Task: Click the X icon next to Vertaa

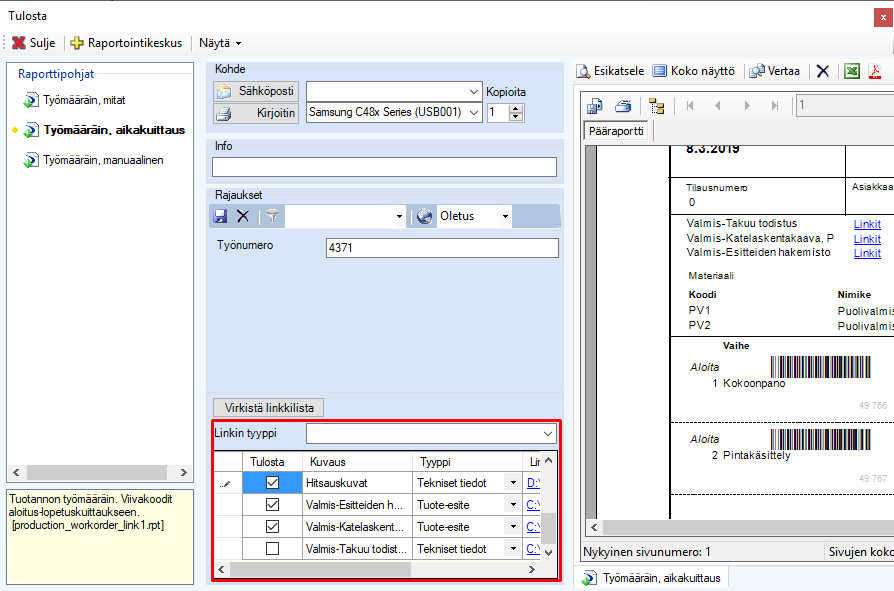Action: (x=823, y=71)
